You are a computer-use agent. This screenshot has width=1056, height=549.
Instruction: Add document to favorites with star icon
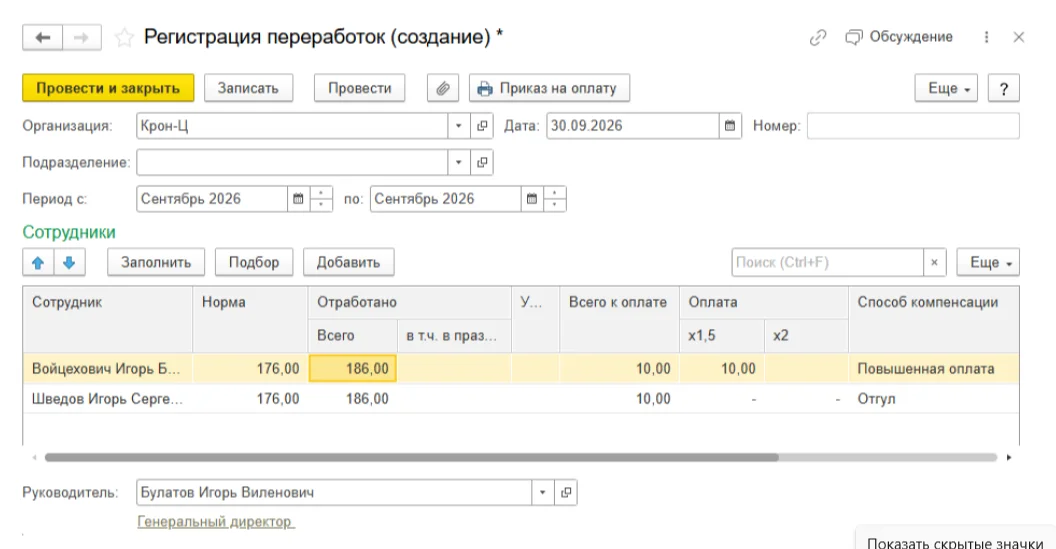click(124, 38)
